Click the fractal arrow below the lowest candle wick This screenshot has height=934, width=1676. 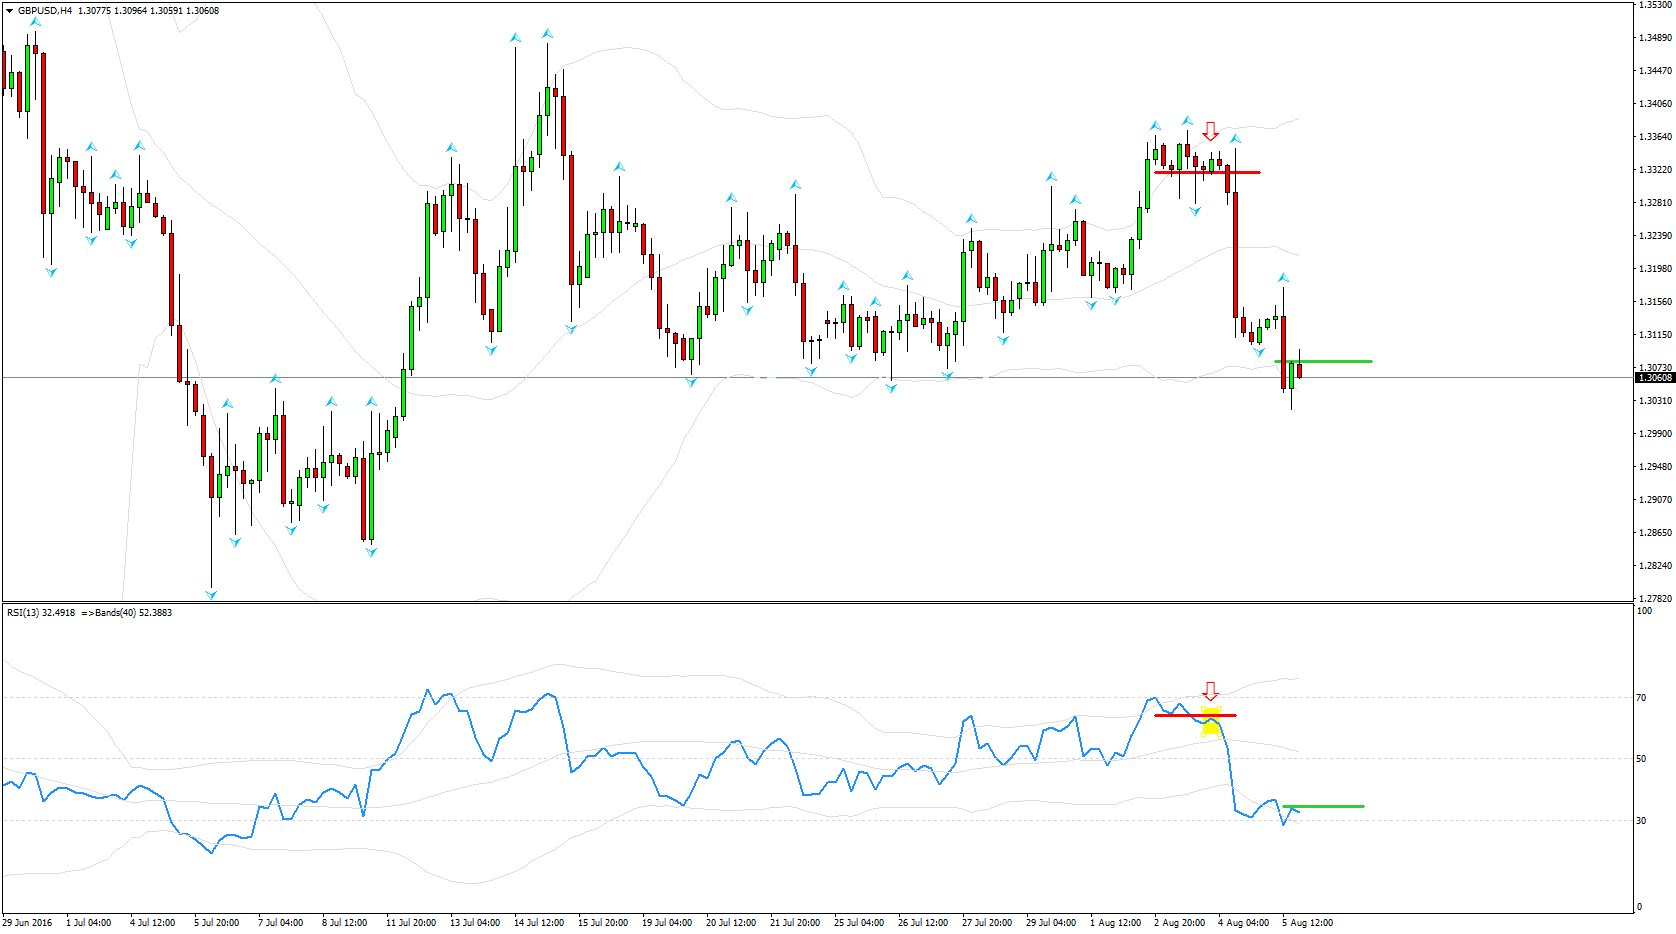211,595
